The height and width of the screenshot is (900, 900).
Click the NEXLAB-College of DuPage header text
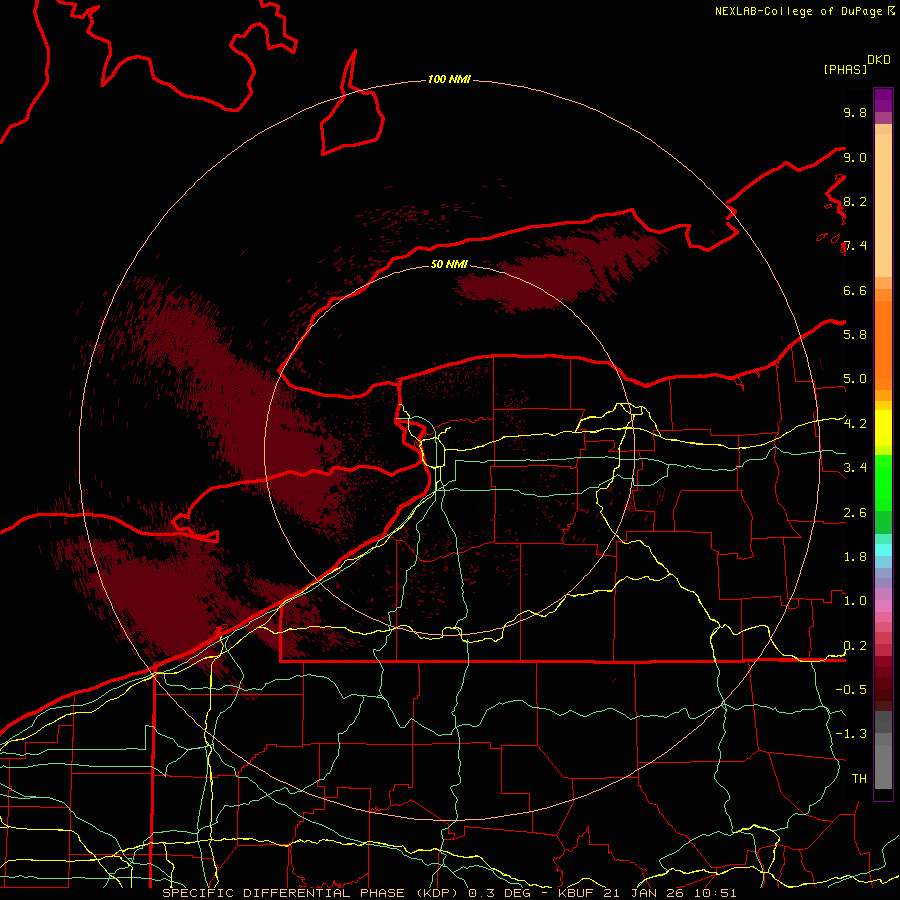pos(800,11)
